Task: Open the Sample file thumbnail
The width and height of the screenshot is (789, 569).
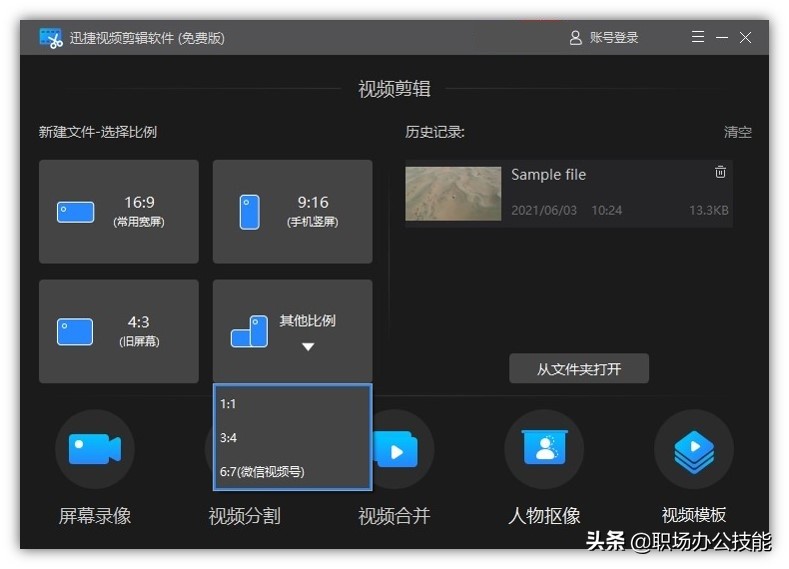Action: (453, 193)
